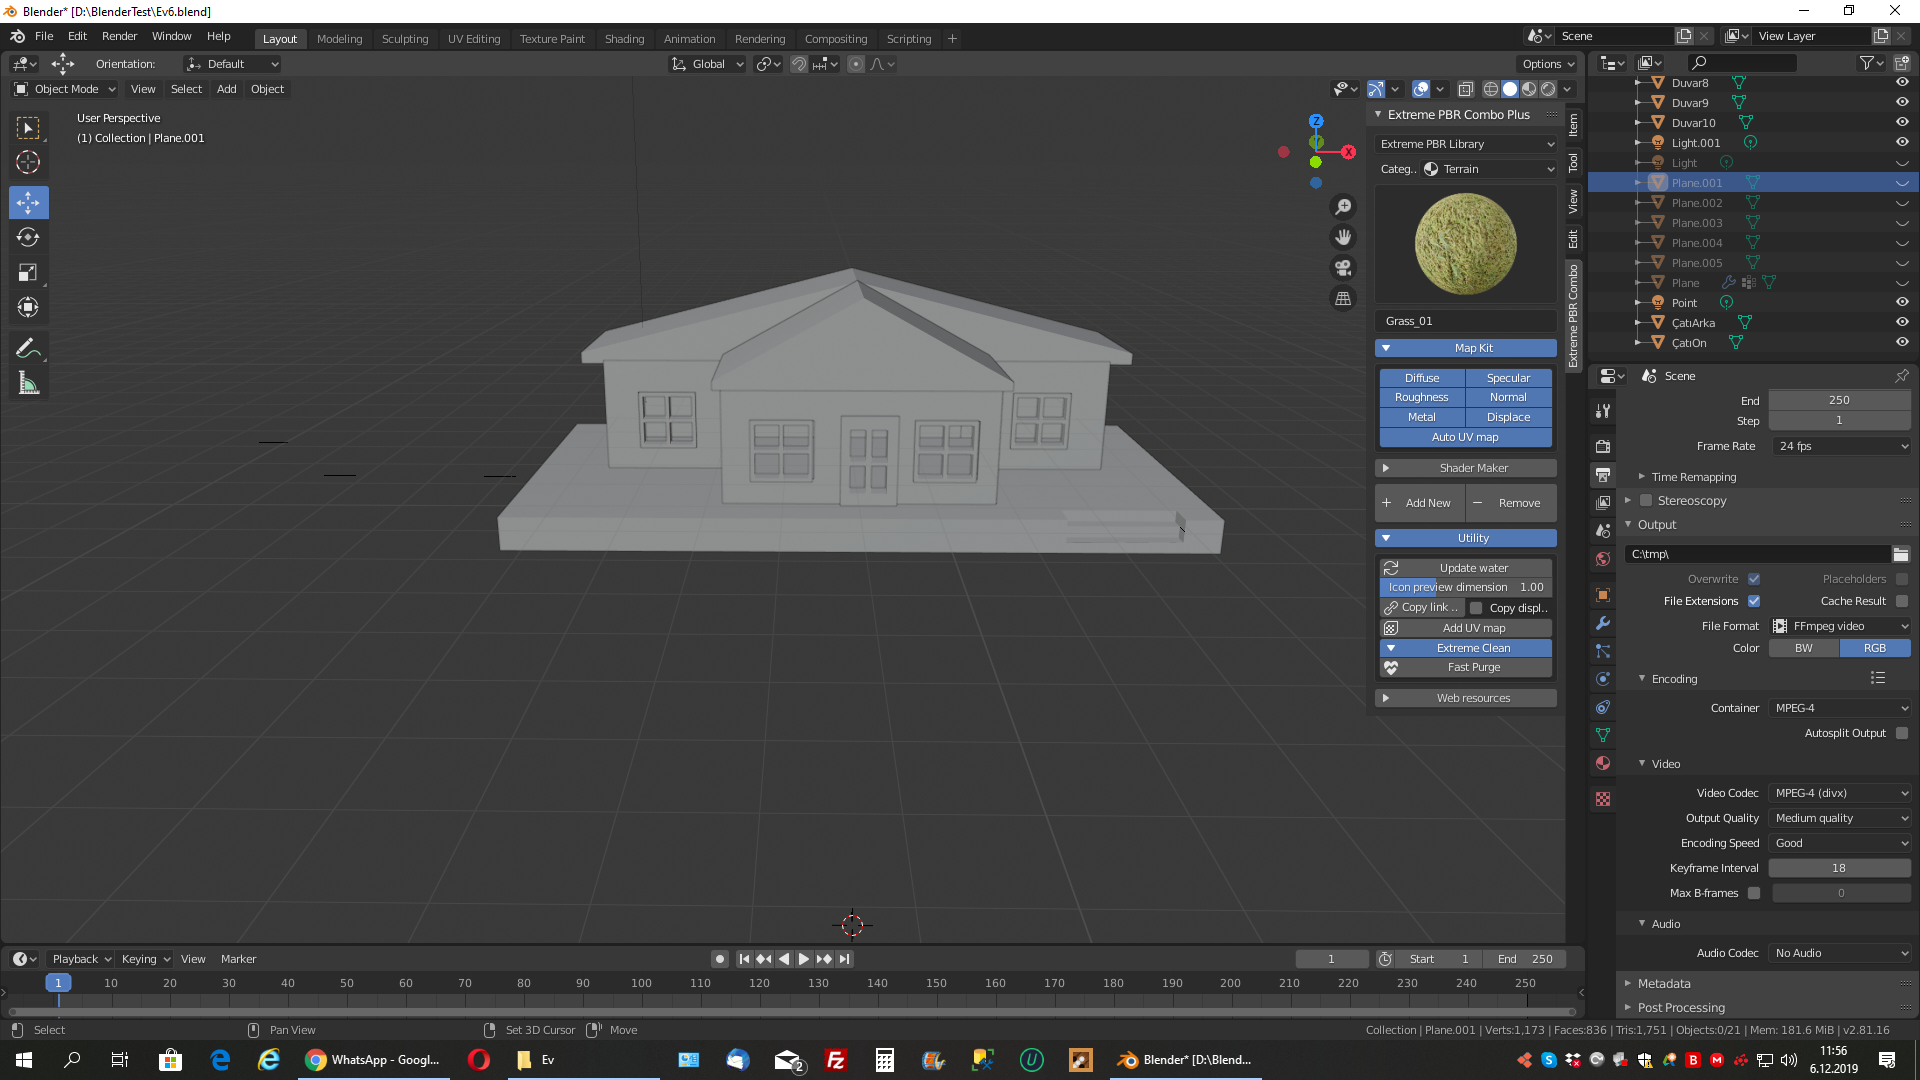
Task: Open the Category Terrain dropdown
Action: pos(1488,169)
